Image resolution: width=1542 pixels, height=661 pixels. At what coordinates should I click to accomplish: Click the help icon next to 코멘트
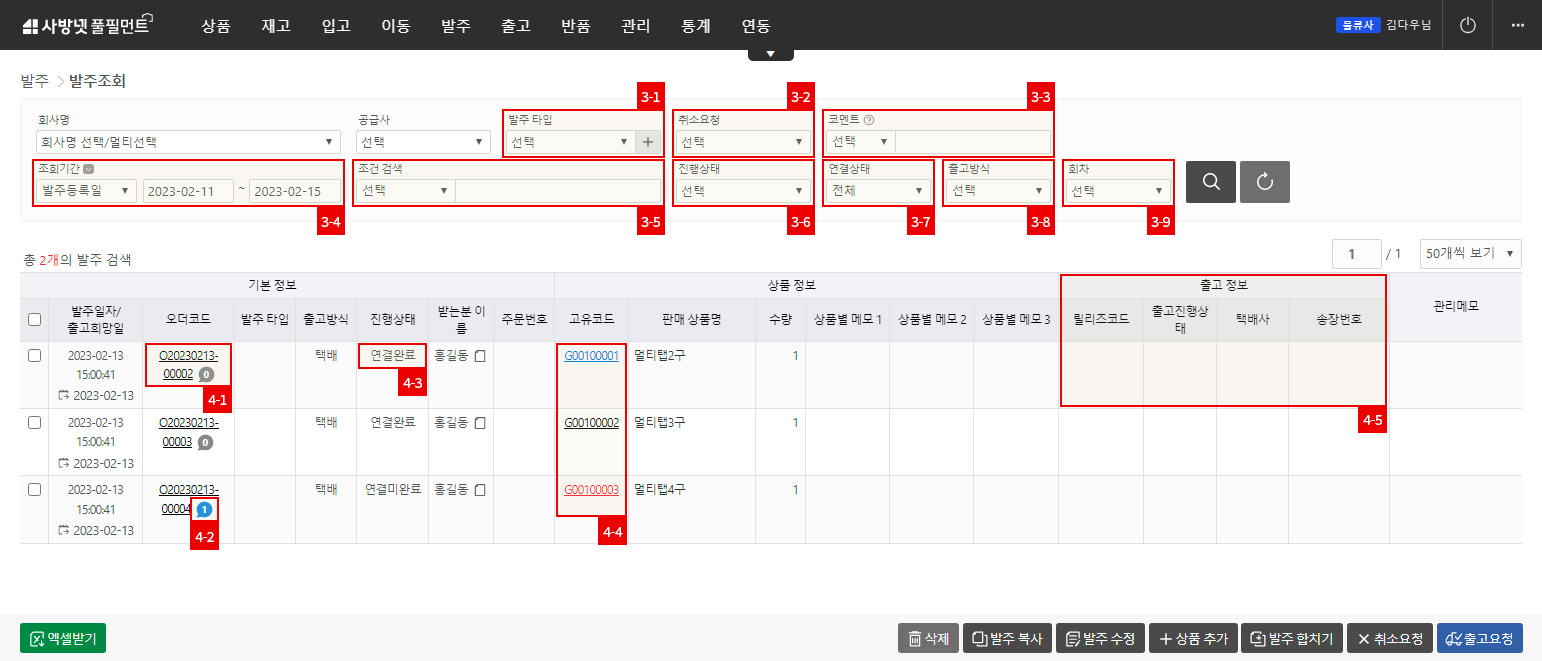click(x=869, y=120)
